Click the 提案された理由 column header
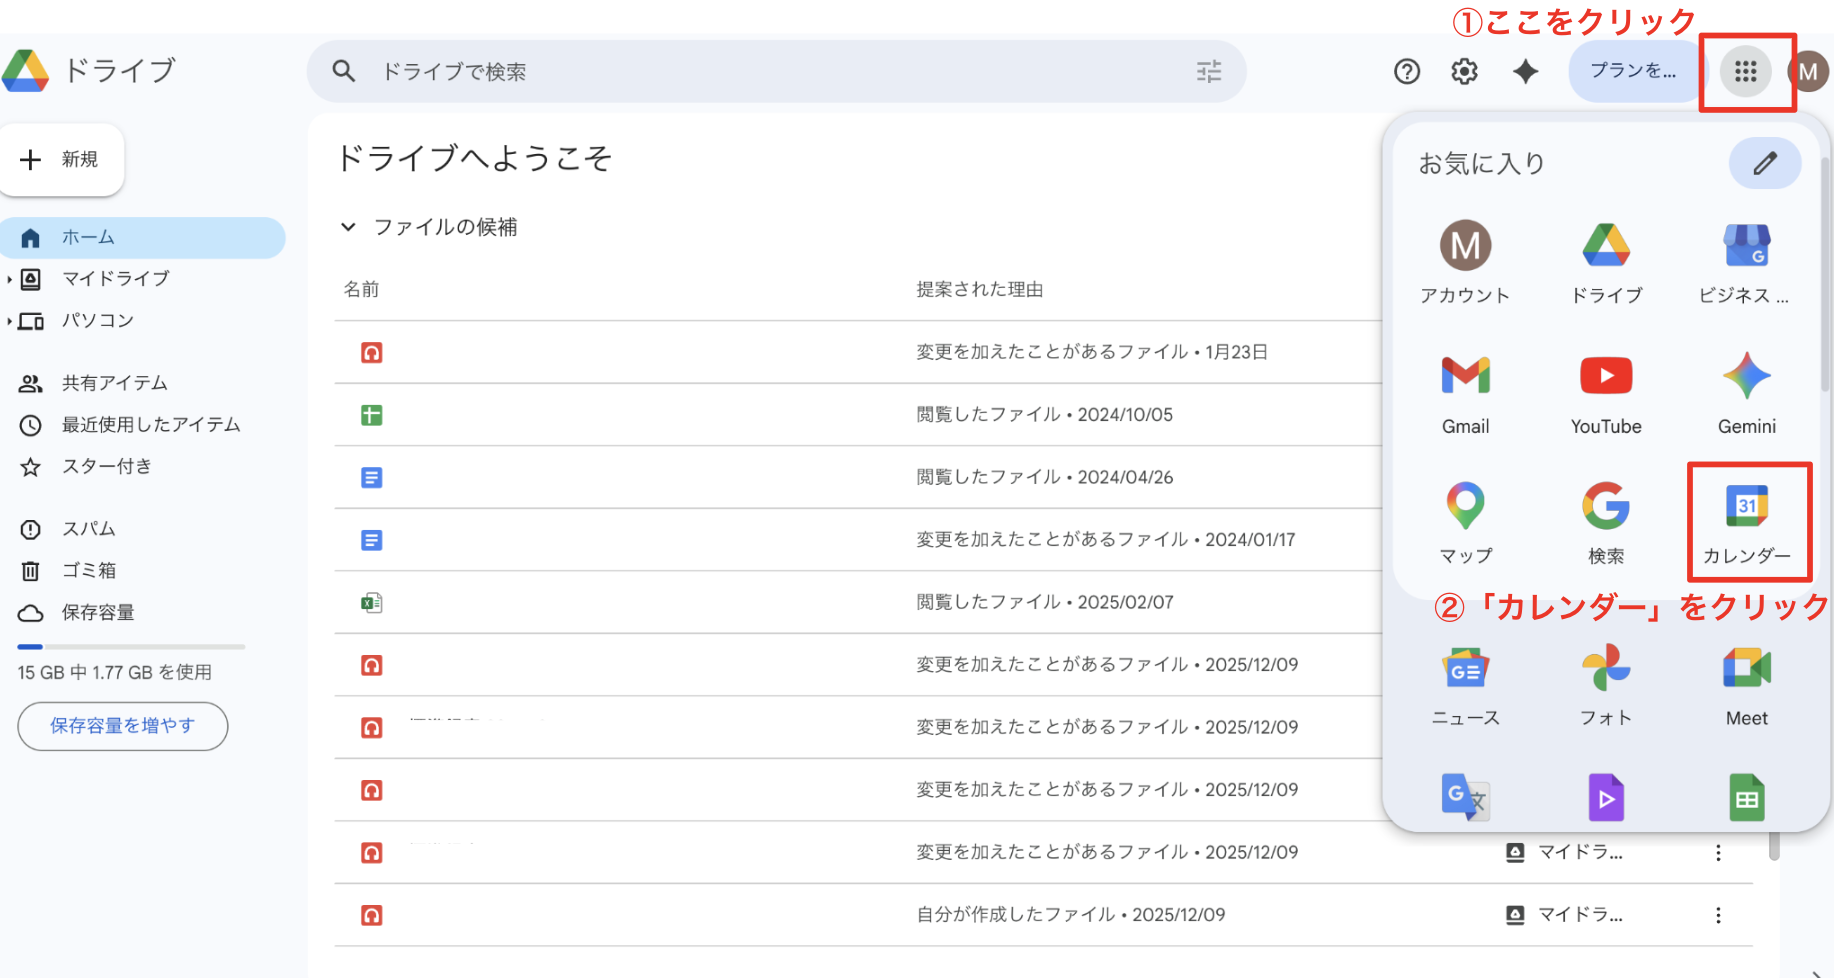The image size is (1834, 978). [x=980, y=289]
